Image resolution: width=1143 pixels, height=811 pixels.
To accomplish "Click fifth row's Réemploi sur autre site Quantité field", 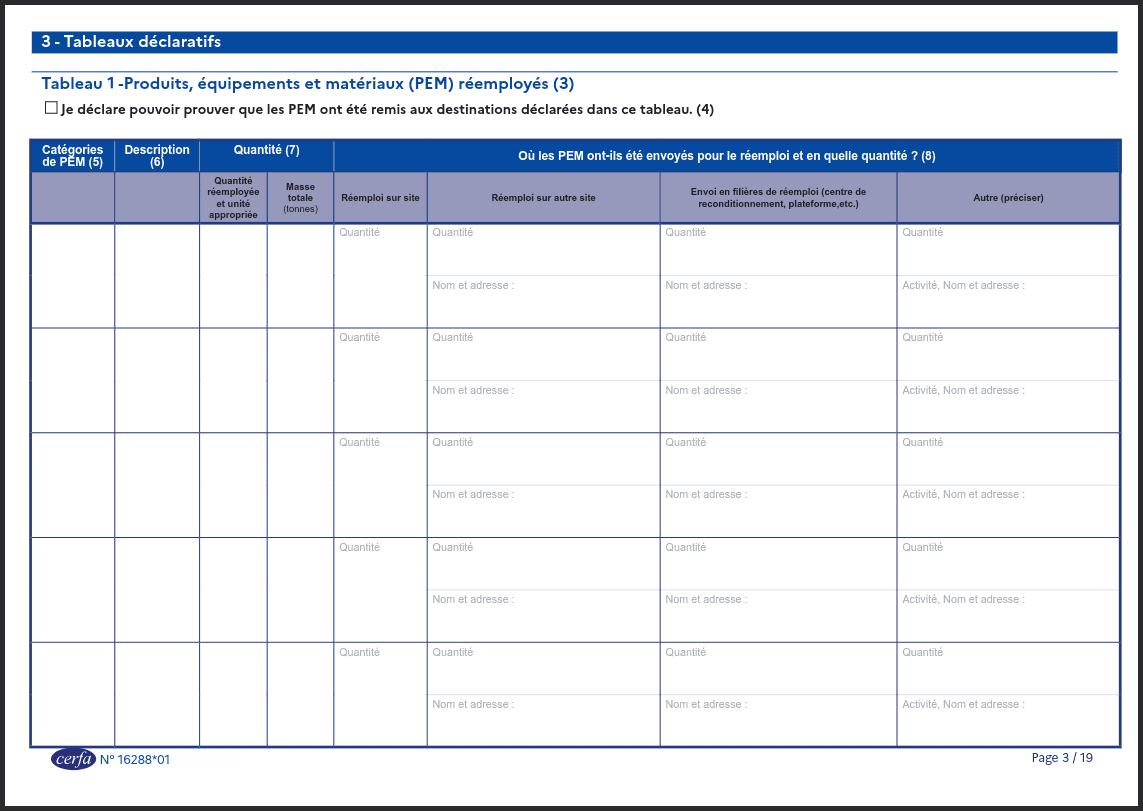I will 544,669.
